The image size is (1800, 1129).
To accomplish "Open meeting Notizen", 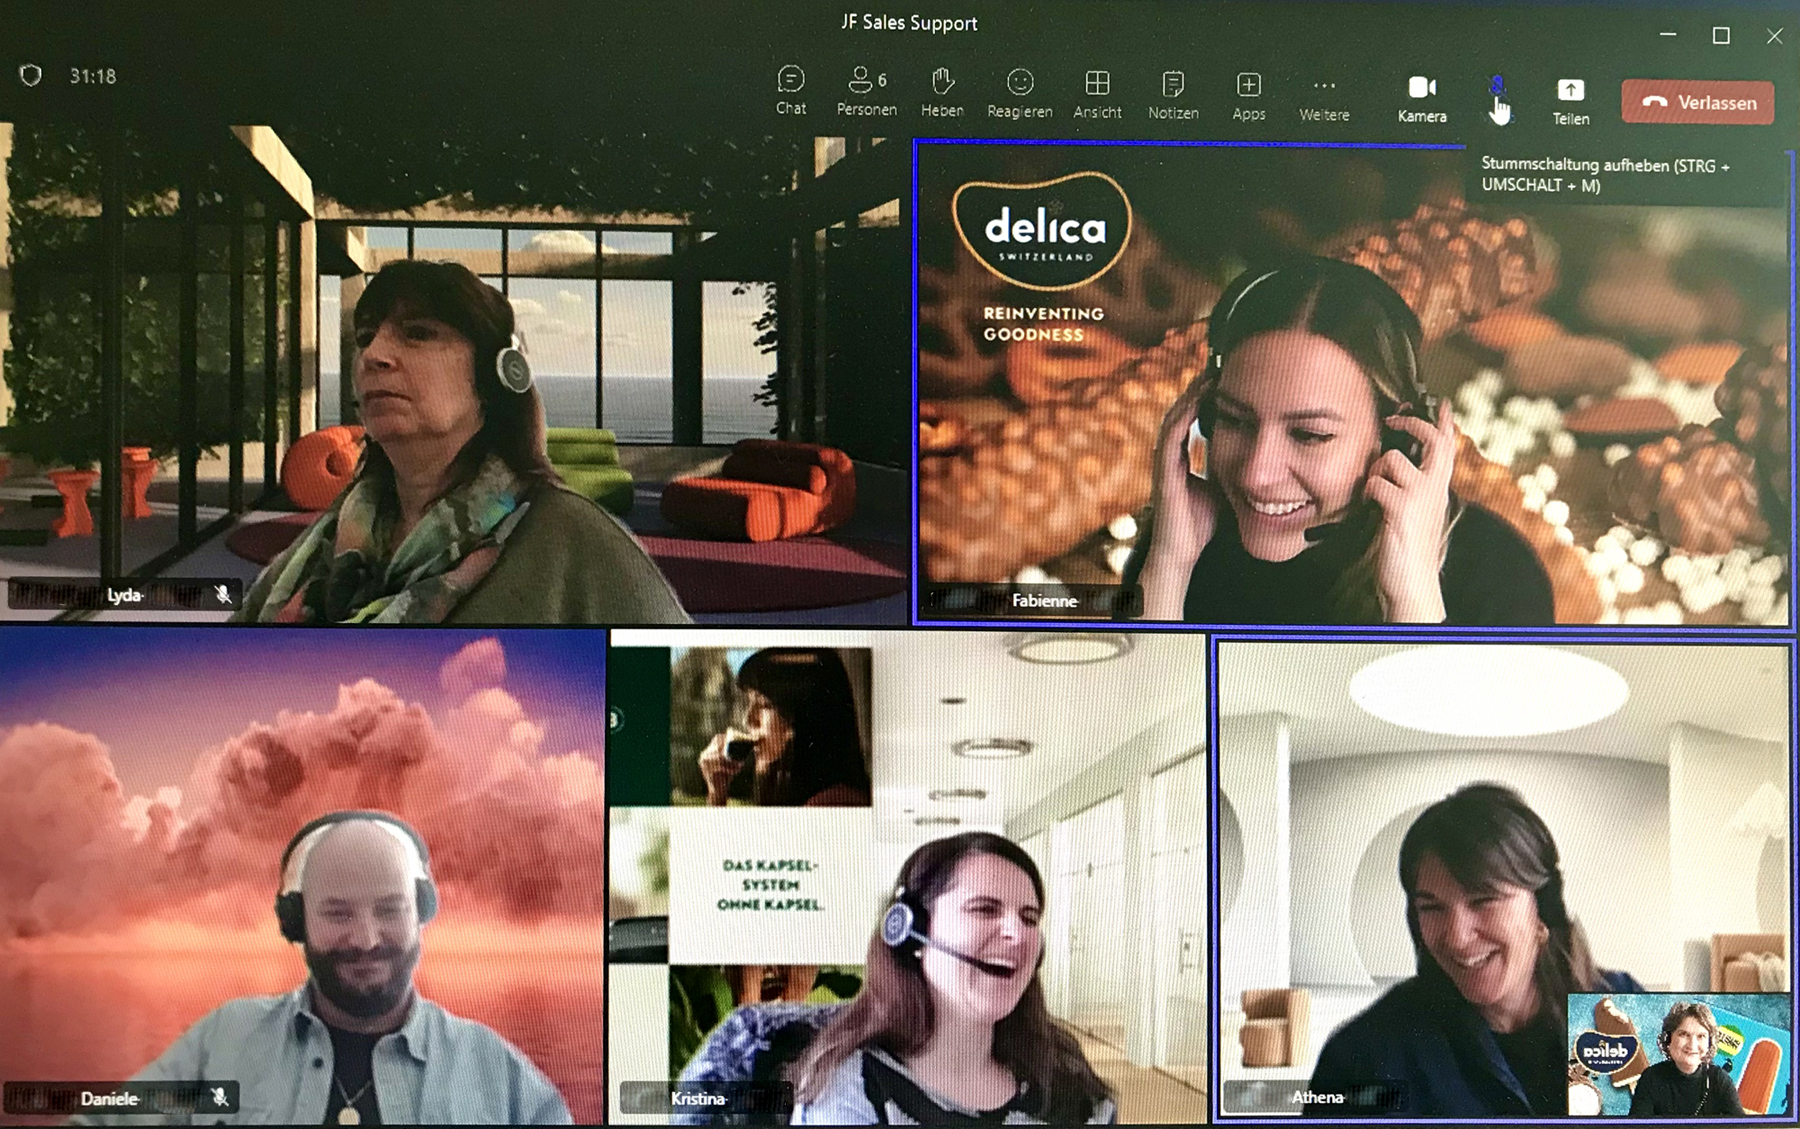I will 1173,95.
